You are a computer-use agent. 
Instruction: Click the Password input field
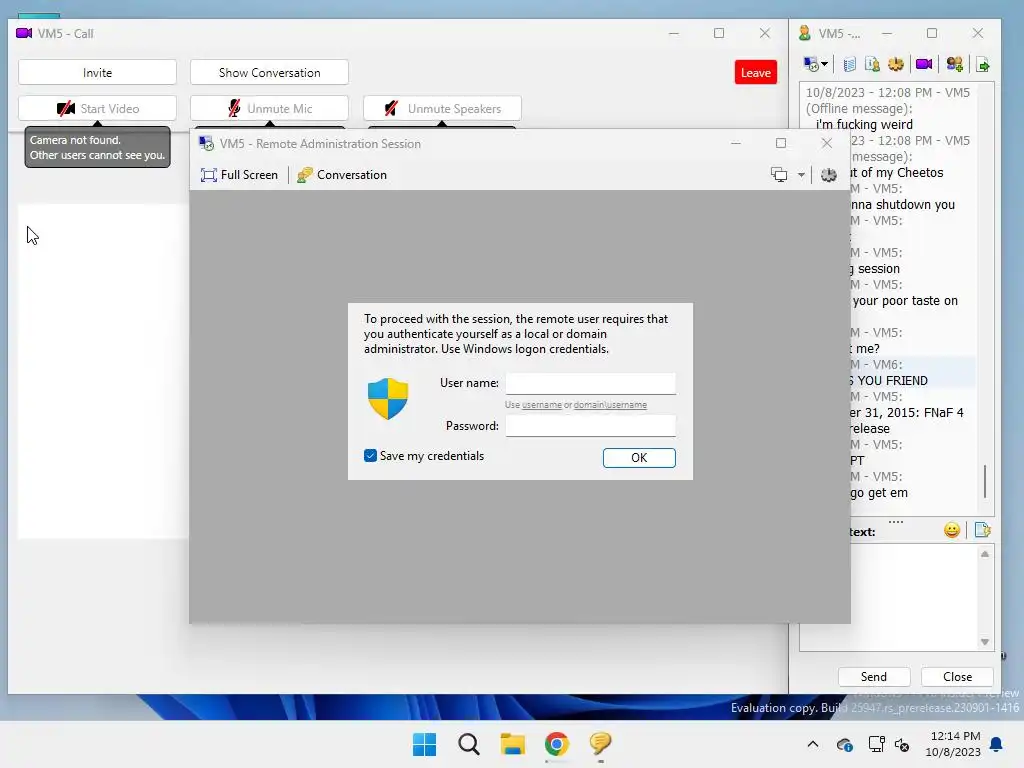pyautogui.click(x=590, y=426)
